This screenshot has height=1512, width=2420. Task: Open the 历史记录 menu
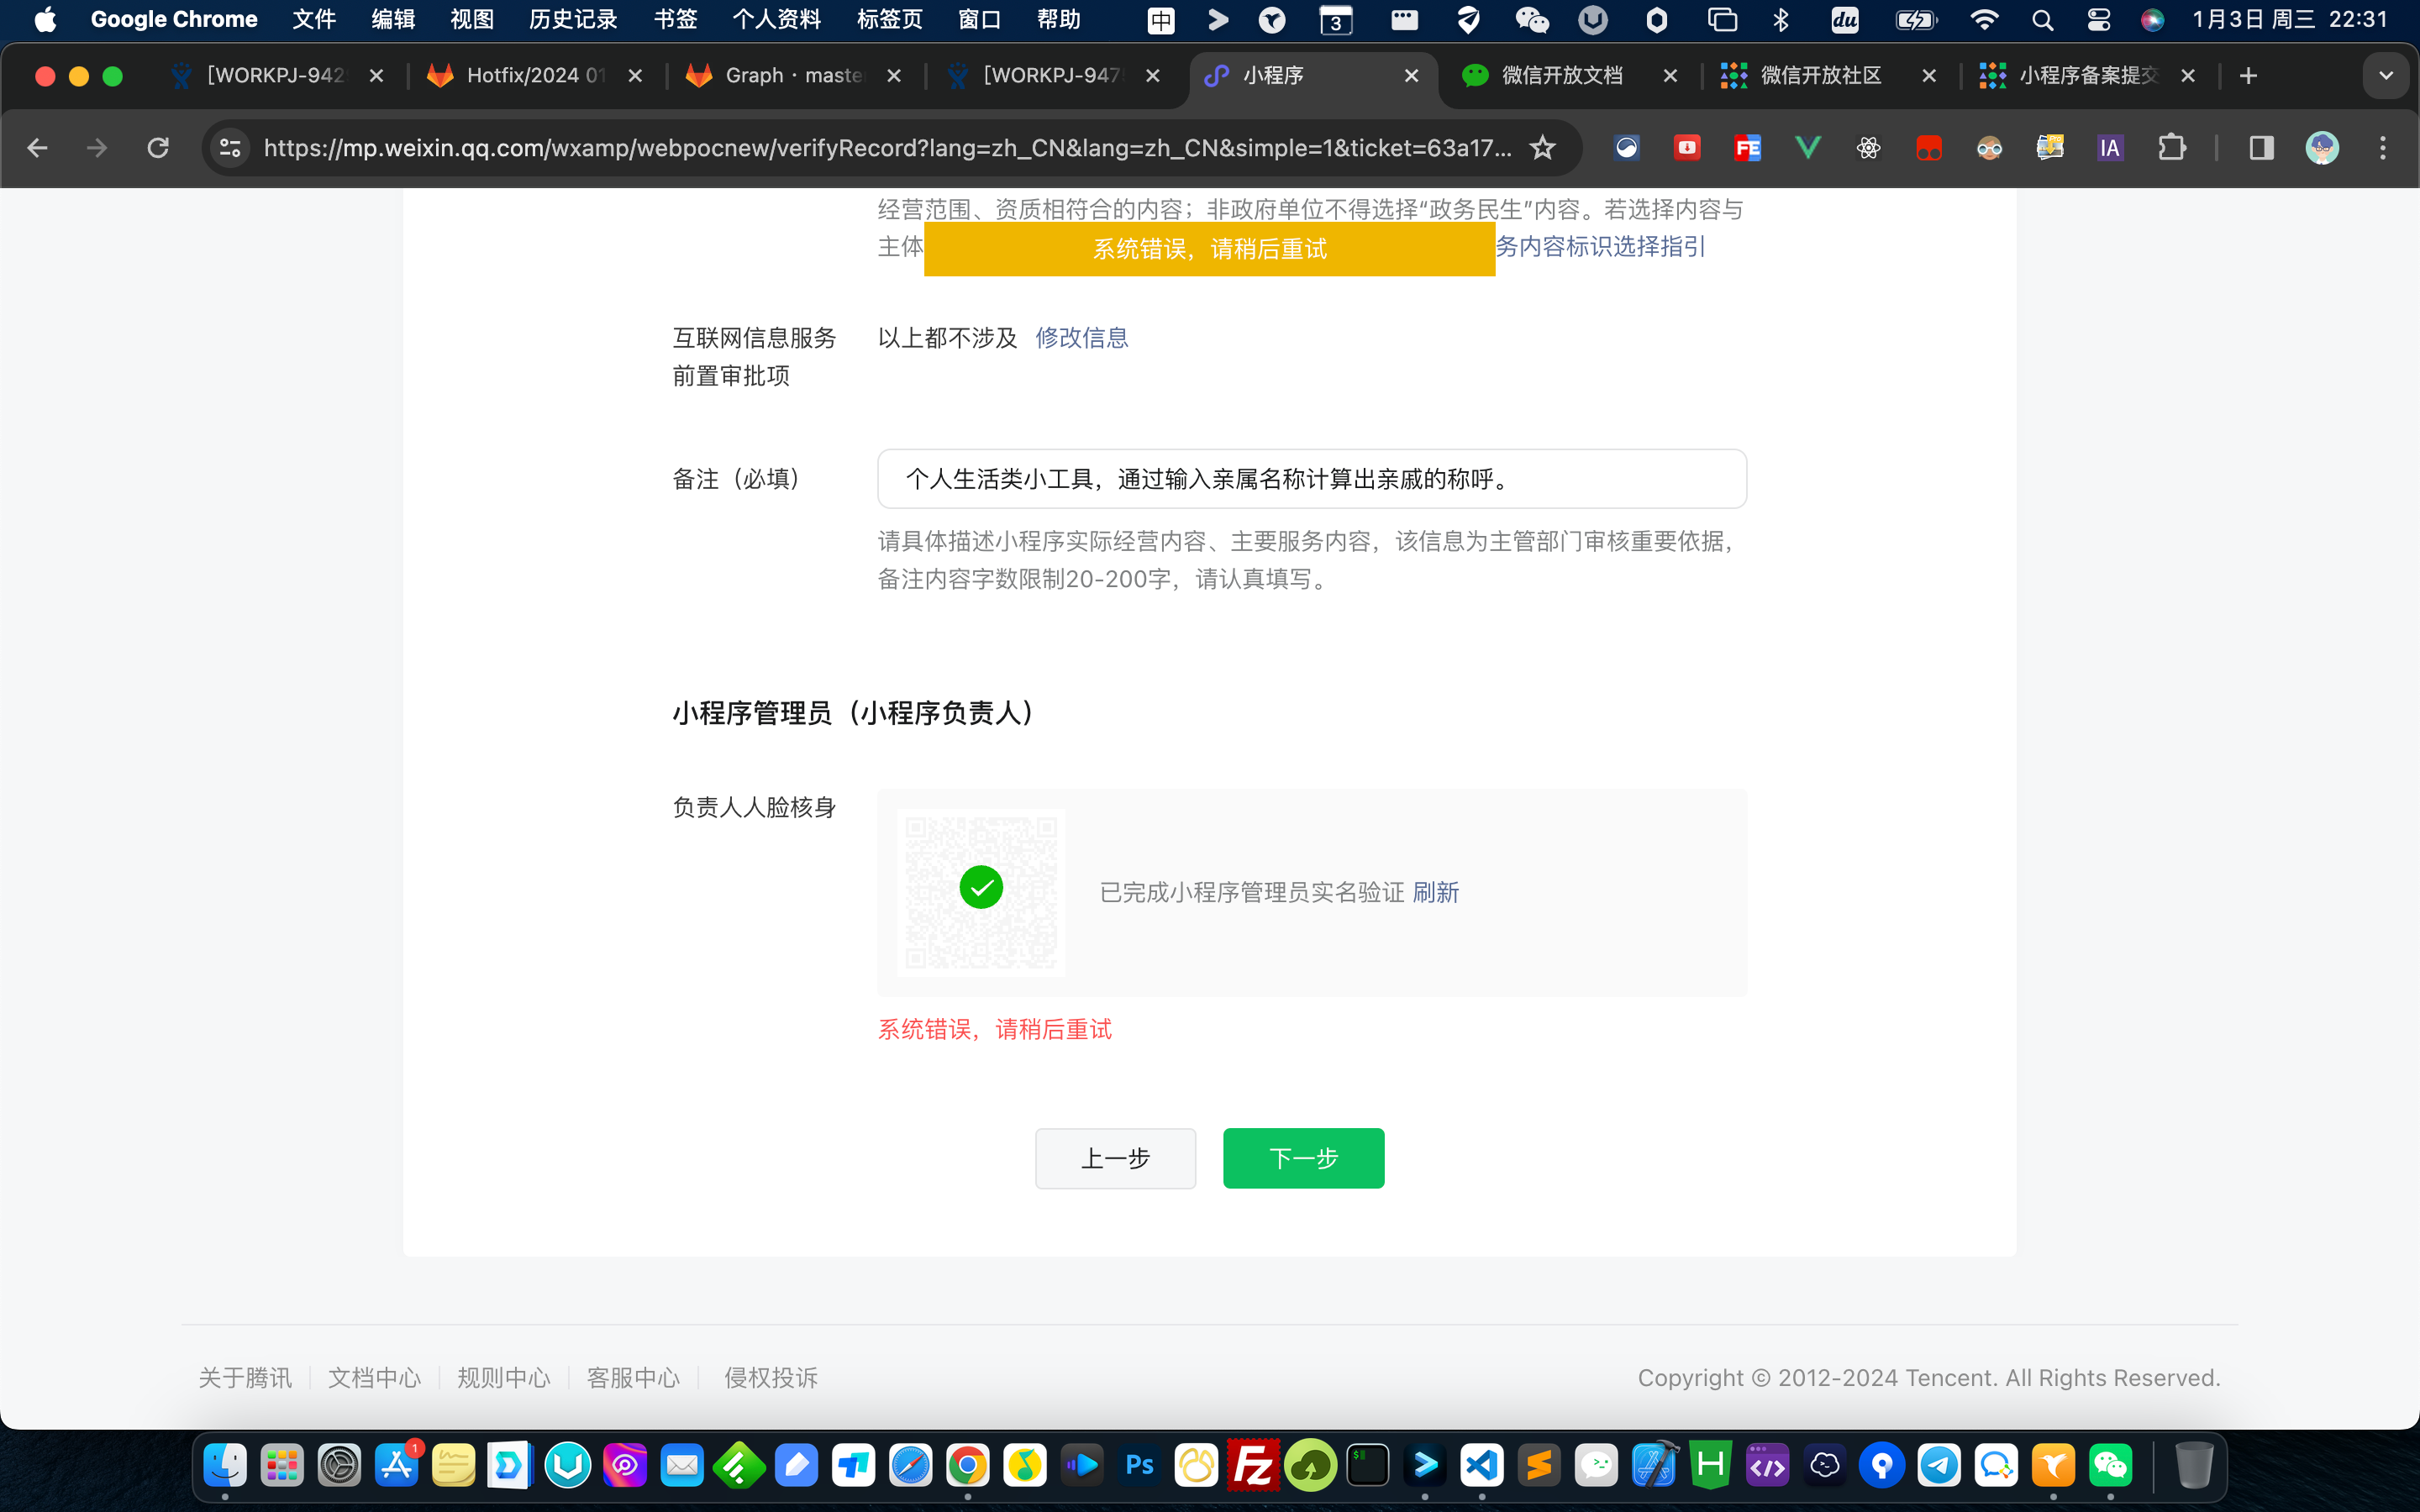tap(572, 20)
